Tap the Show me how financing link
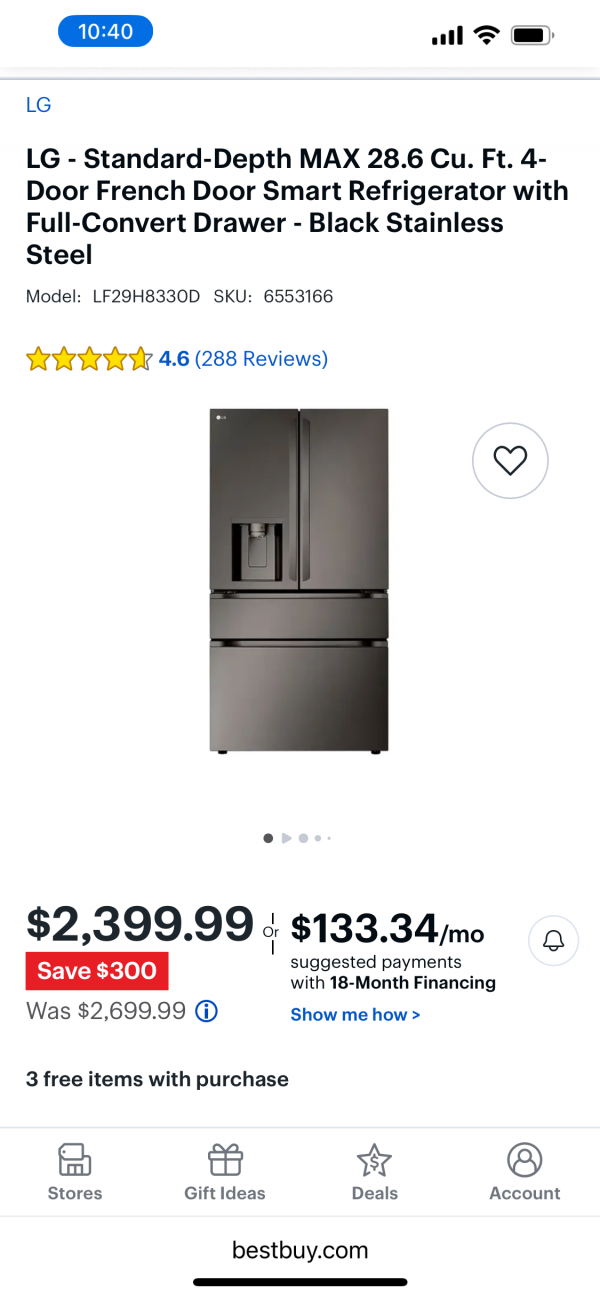Image resolution: width=600 pixels, height=1299 pixels. [x=355, y=1014]
